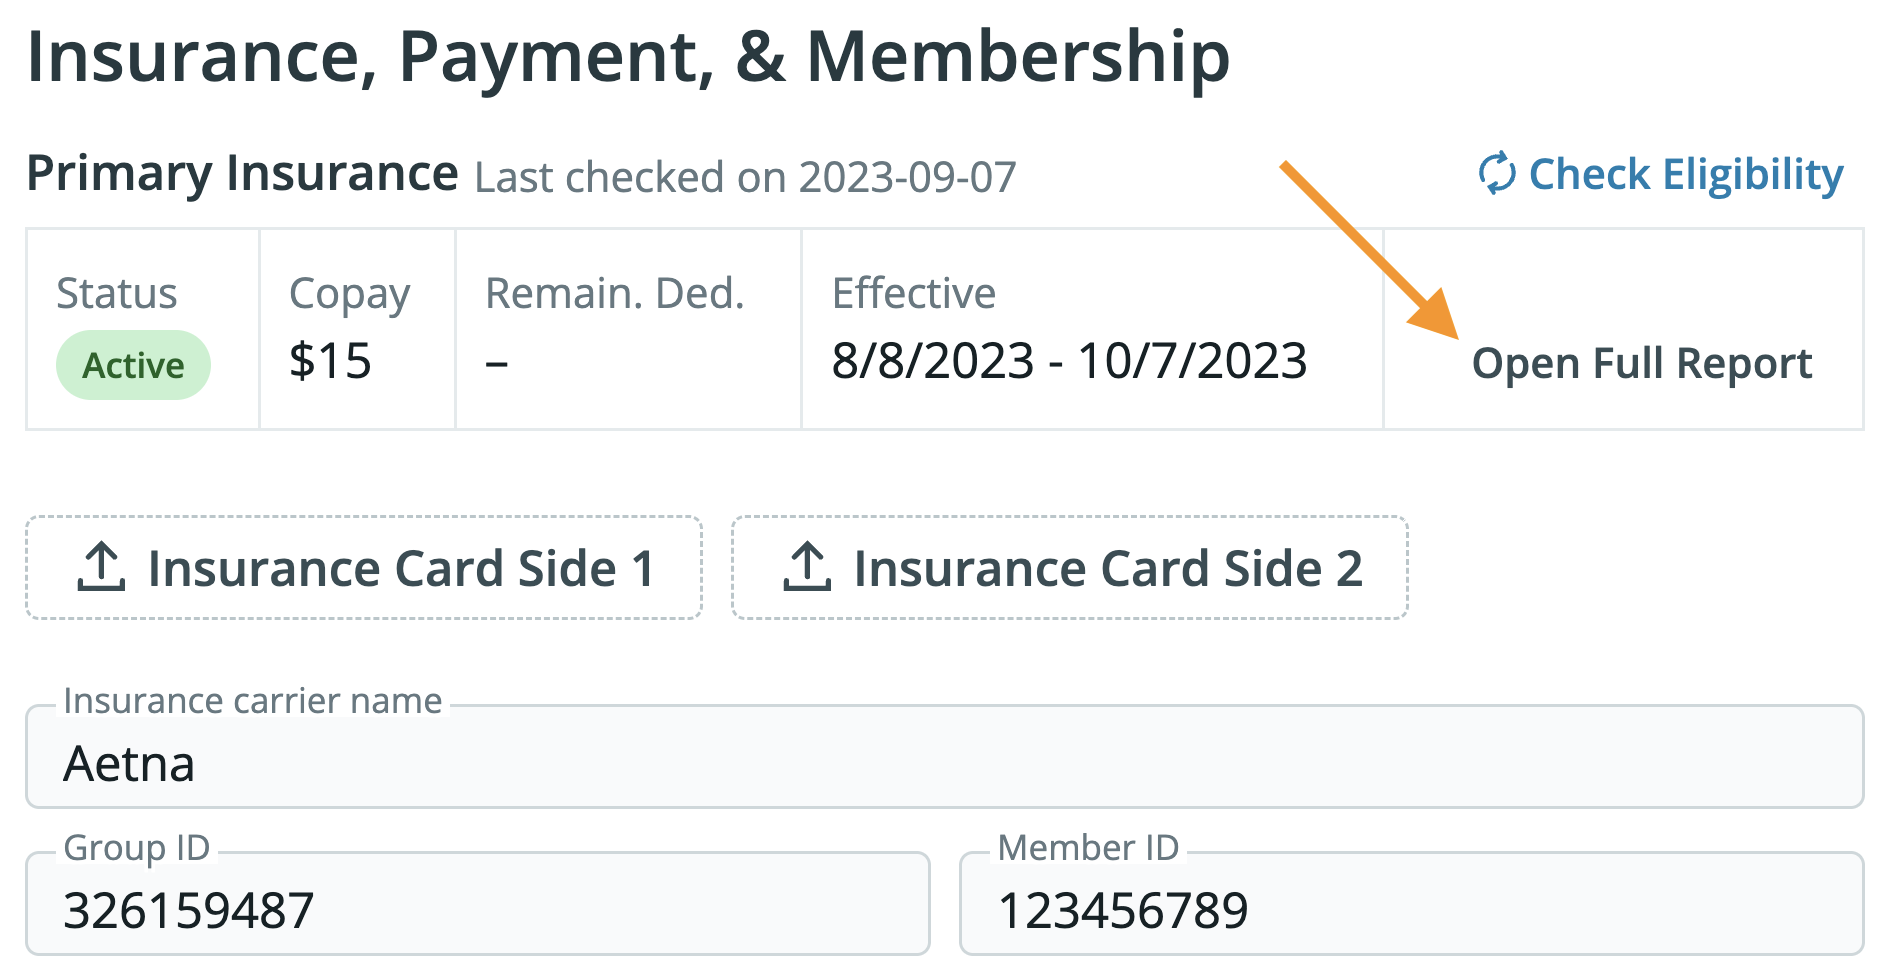This screenshot has width=1904, height=964.
Task: Click upload icon for Insurance Card Side 1
Action: [101, 567]
